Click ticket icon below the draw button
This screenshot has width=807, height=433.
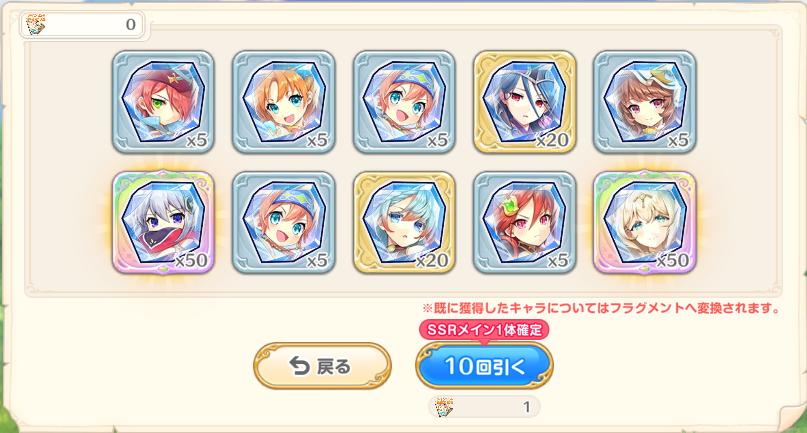click(444, 407)
